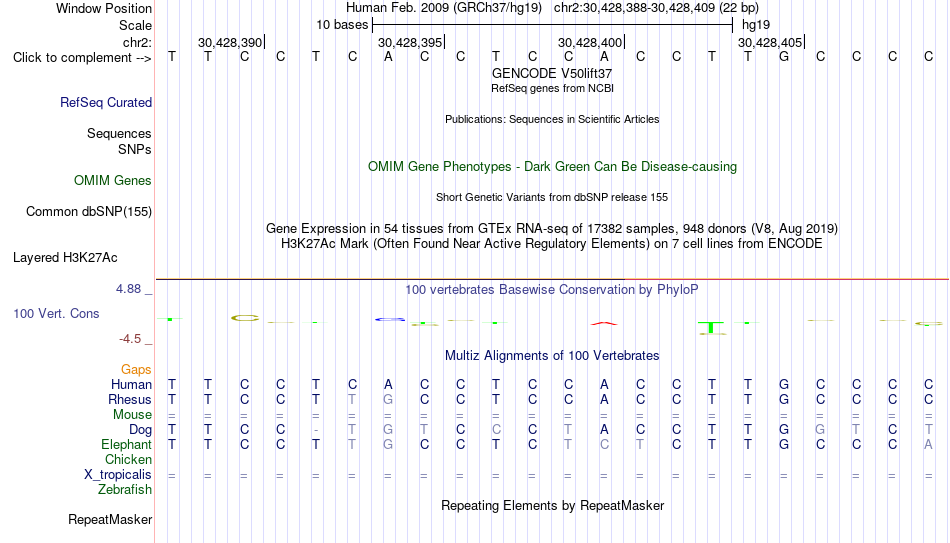Image resolution: width=950 pixels, height=543 pixels.
Task: Click the GENCODE V50lift37 track title
Action: coord(552,73)
